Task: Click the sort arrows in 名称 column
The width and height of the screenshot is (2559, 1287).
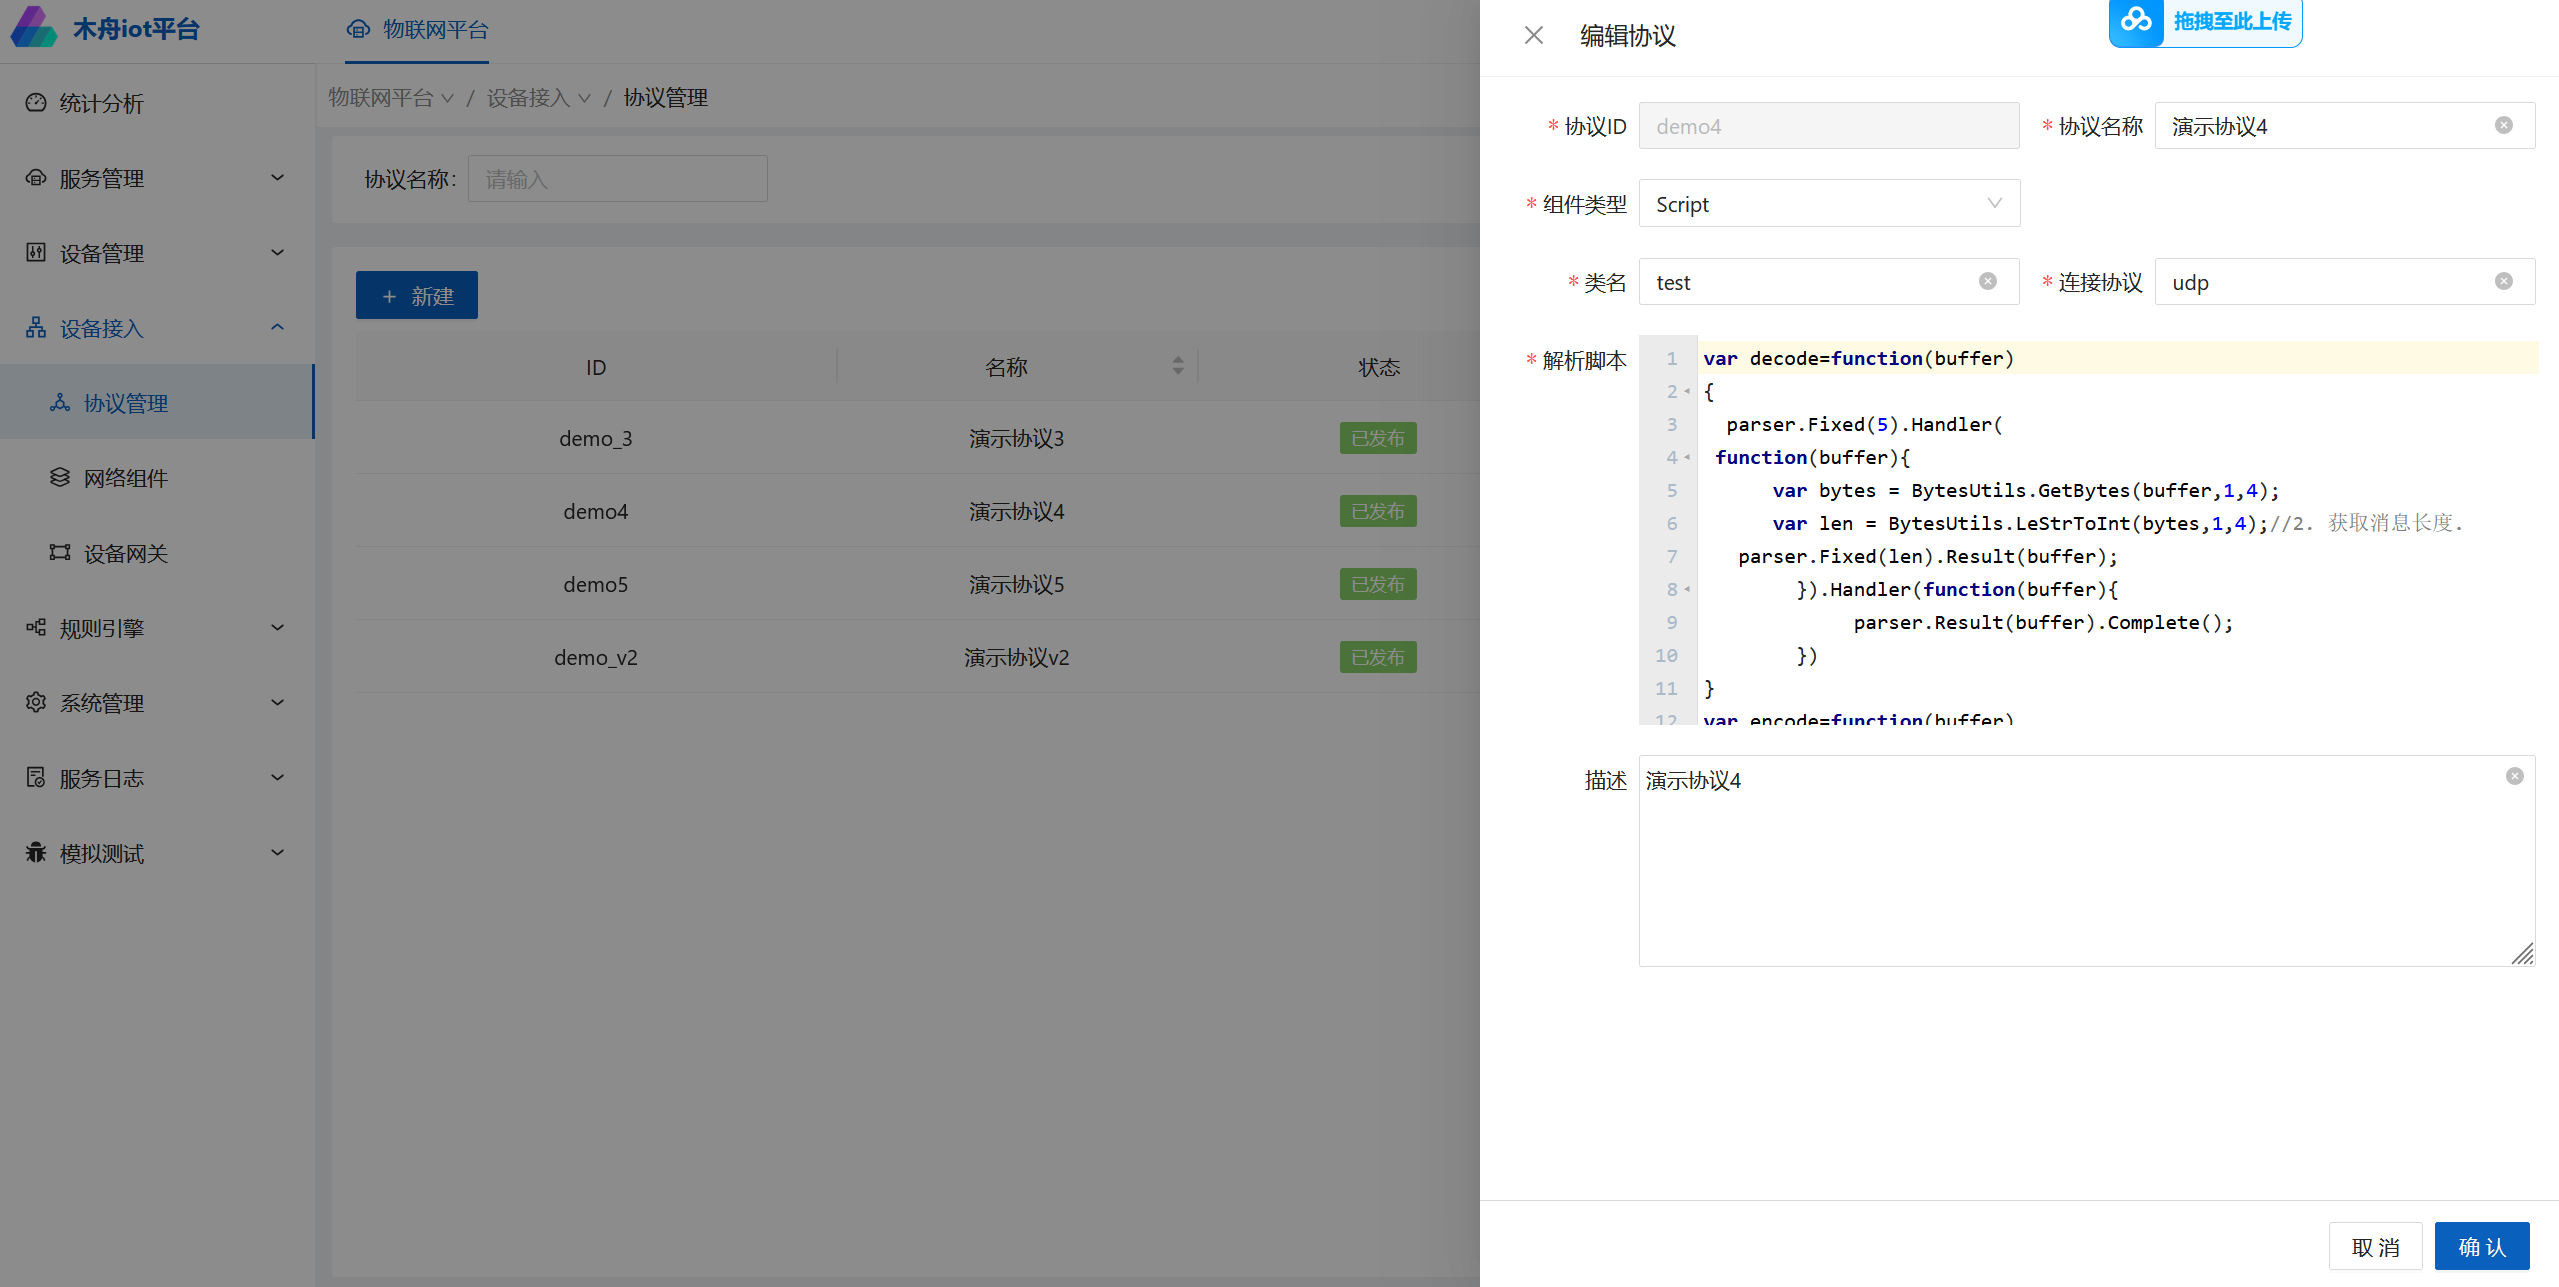Action: (1177, 366)
